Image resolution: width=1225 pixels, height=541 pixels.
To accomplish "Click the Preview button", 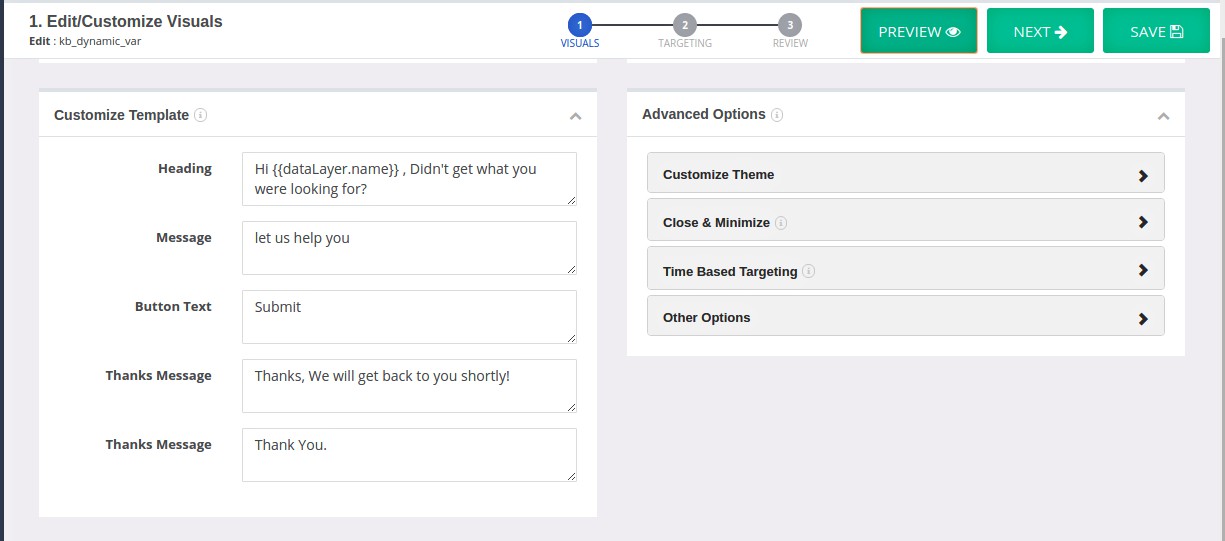I will point(919,31).
